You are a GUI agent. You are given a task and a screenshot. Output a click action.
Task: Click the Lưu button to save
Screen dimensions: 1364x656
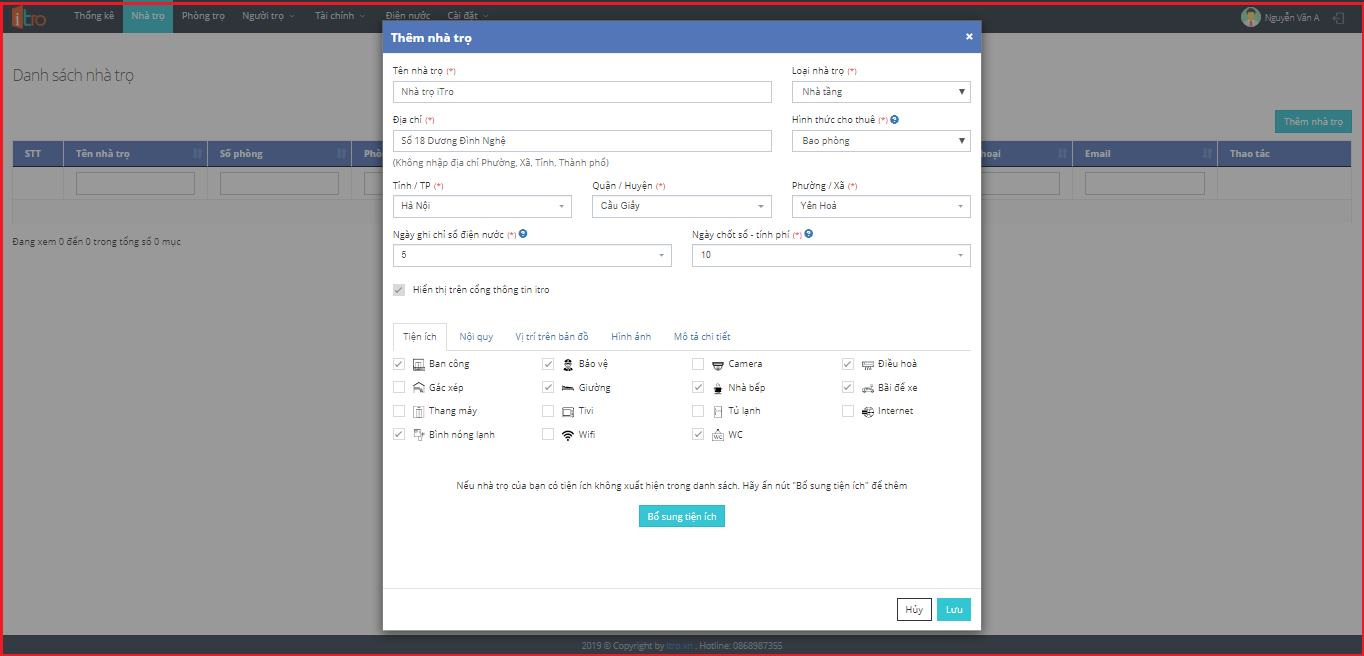[x=953, y=609]
